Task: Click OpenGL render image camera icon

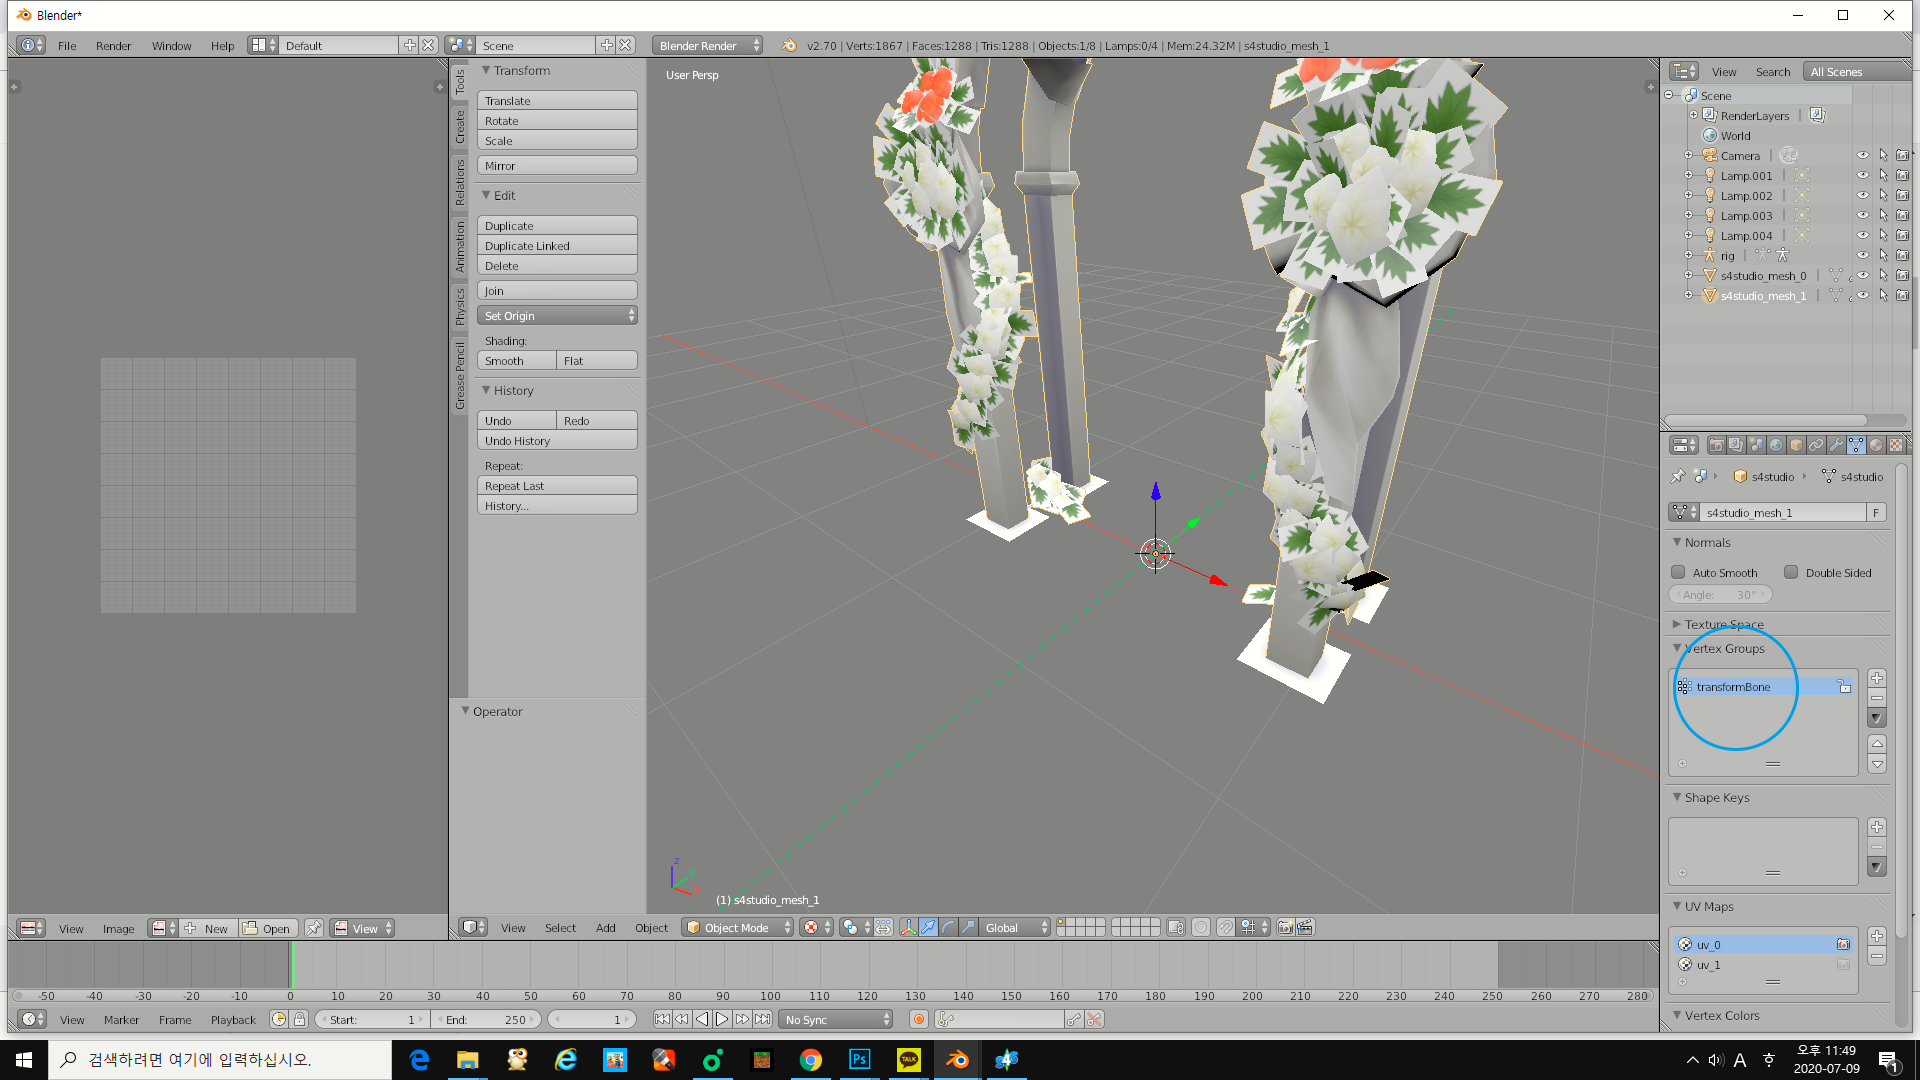Action: click(1286, 927)
